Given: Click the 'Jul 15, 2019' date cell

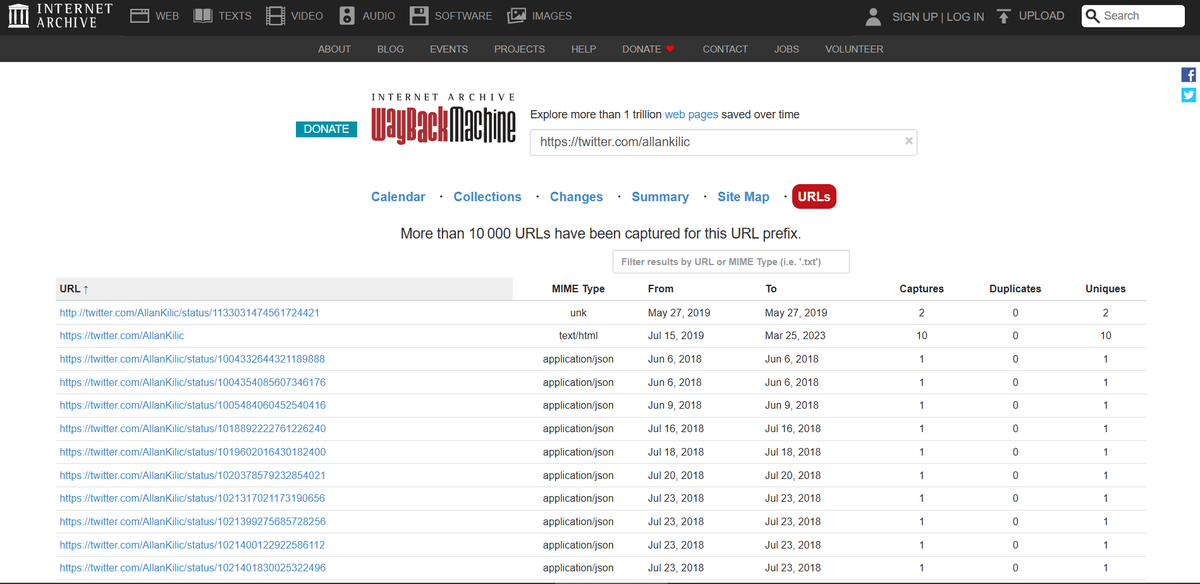Looking at the screenshot, I should point(676,336).
